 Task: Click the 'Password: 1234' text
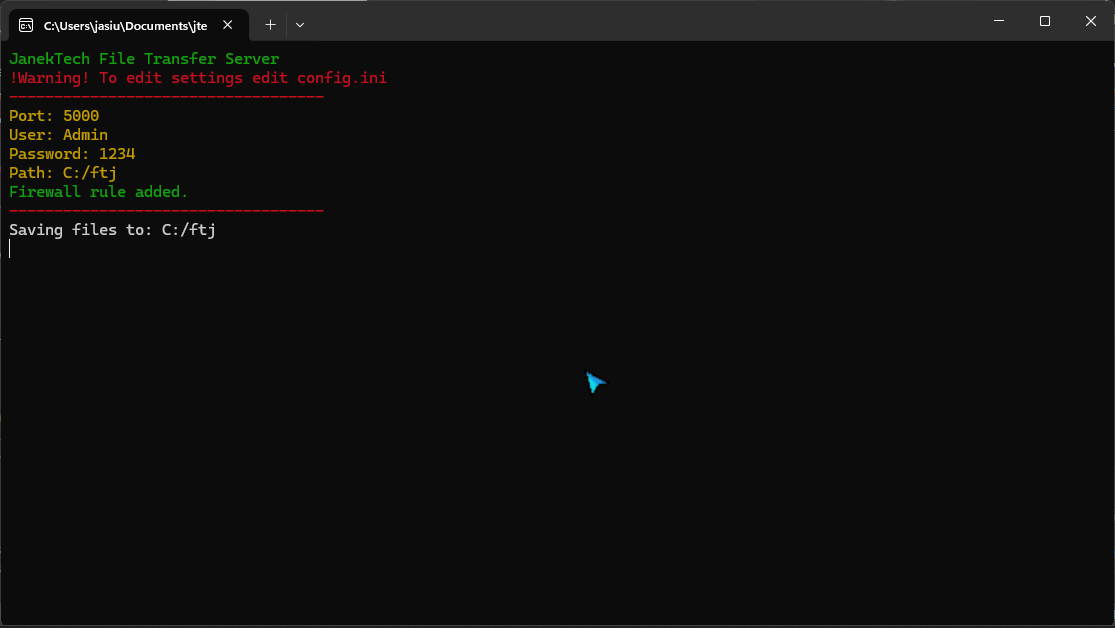[72, 154]
